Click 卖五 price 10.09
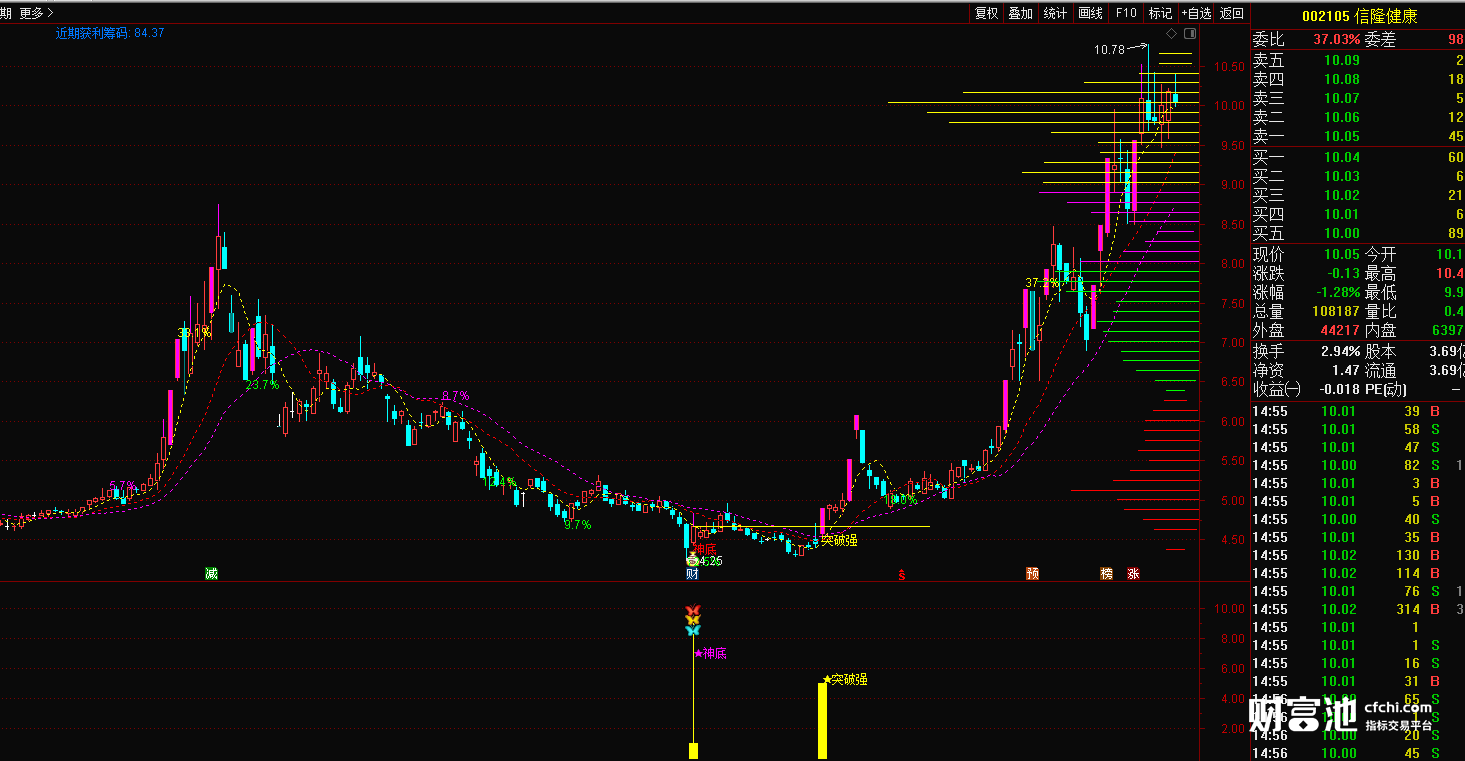1465x761 pixels. [1342, 60]
